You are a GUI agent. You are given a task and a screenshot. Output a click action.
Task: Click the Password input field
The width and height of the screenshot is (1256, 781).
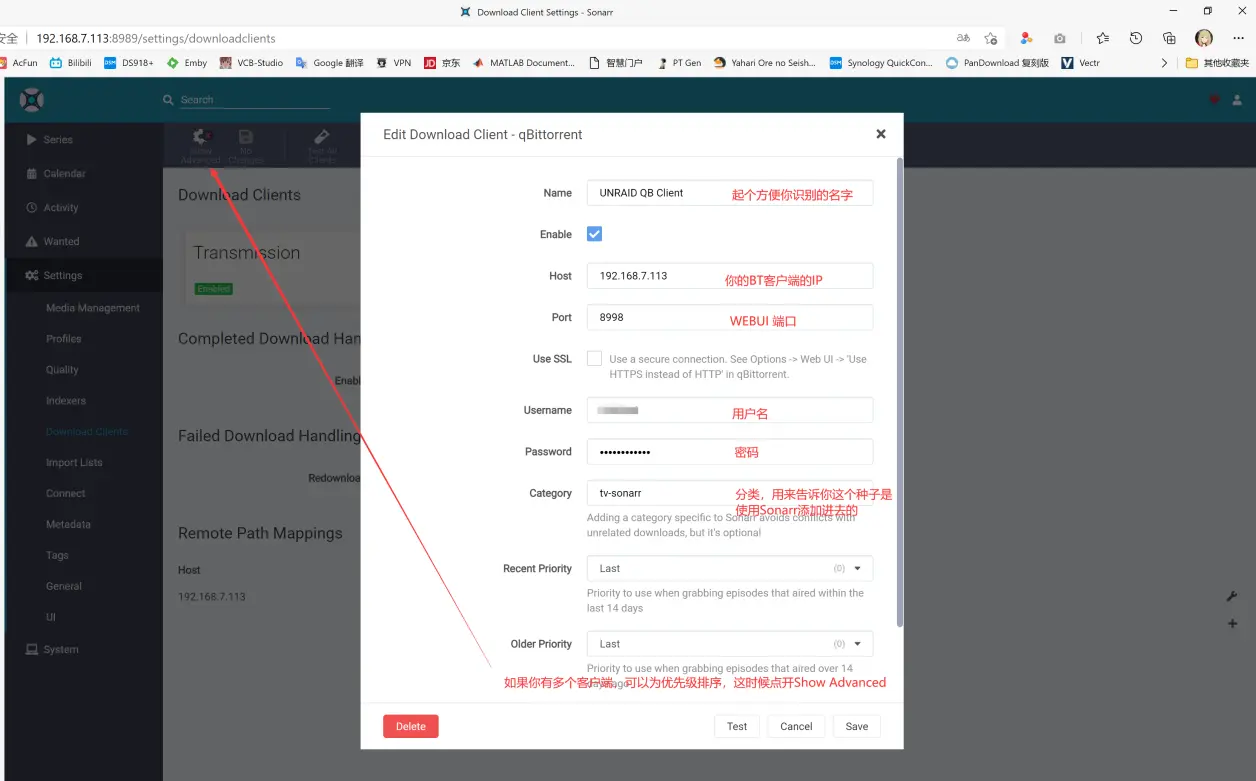tap(730, 452)
